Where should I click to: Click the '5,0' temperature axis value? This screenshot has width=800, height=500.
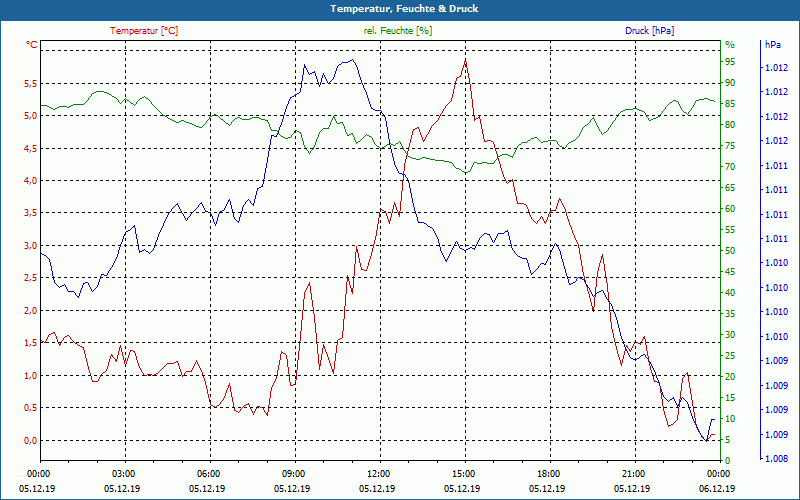(31, 115)
